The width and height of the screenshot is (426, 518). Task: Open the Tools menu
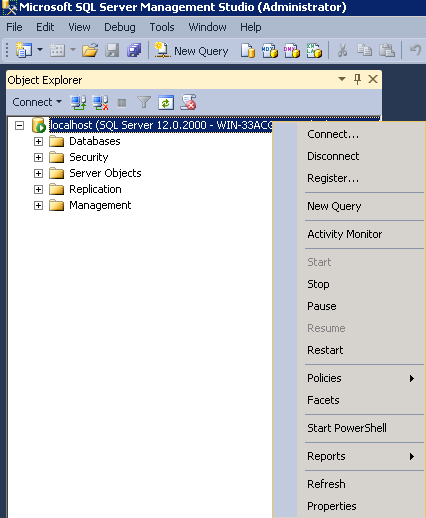pyautogui.click(x=162, y=27)
